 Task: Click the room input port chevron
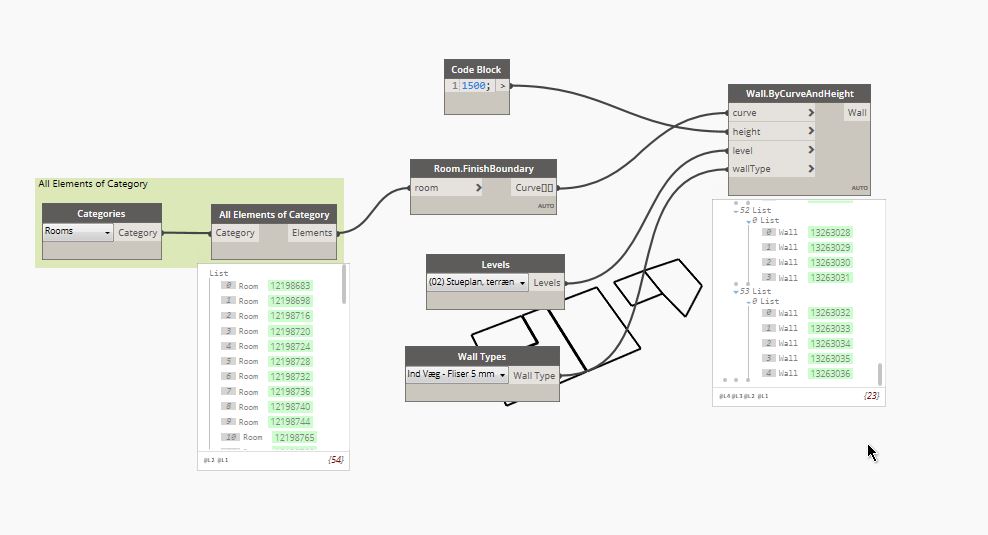[x=478, y=187]
